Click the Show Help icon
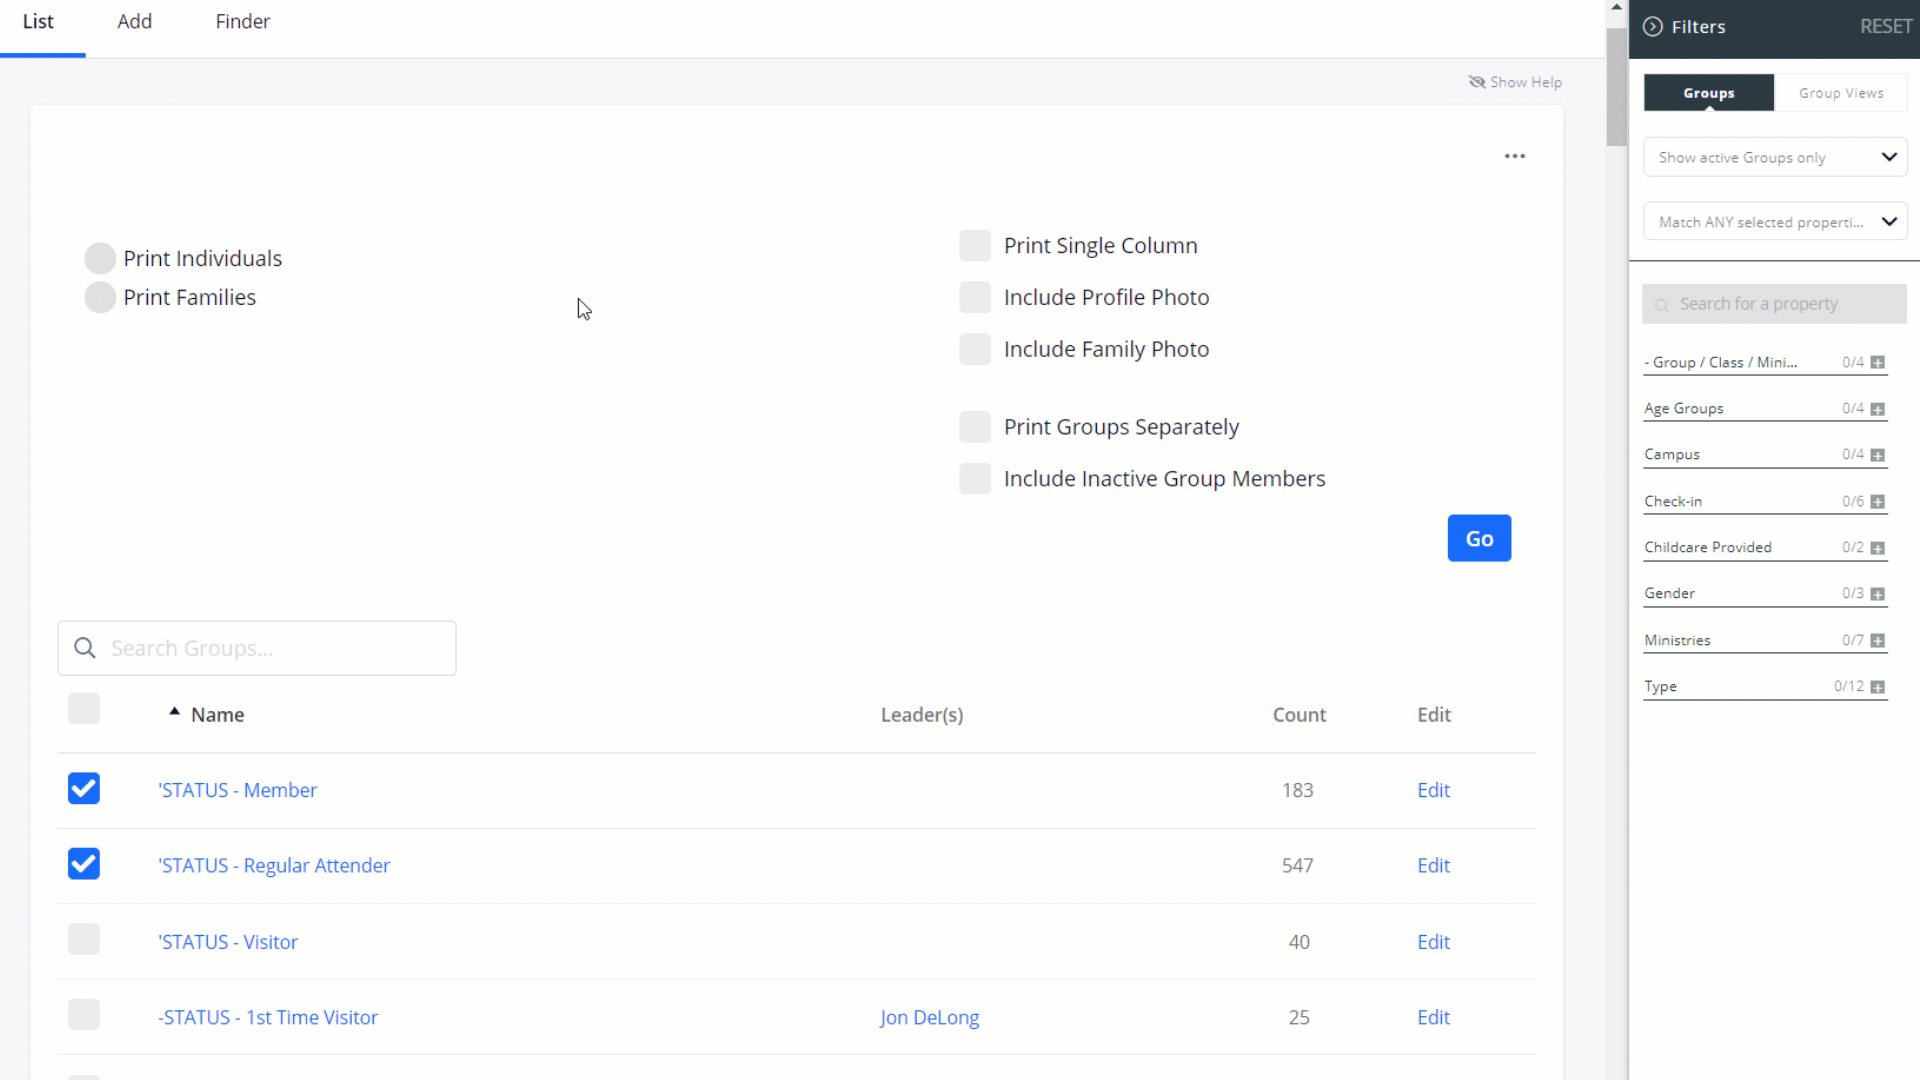The width and height of the screenshot is (1920, 1080). 1477,82
